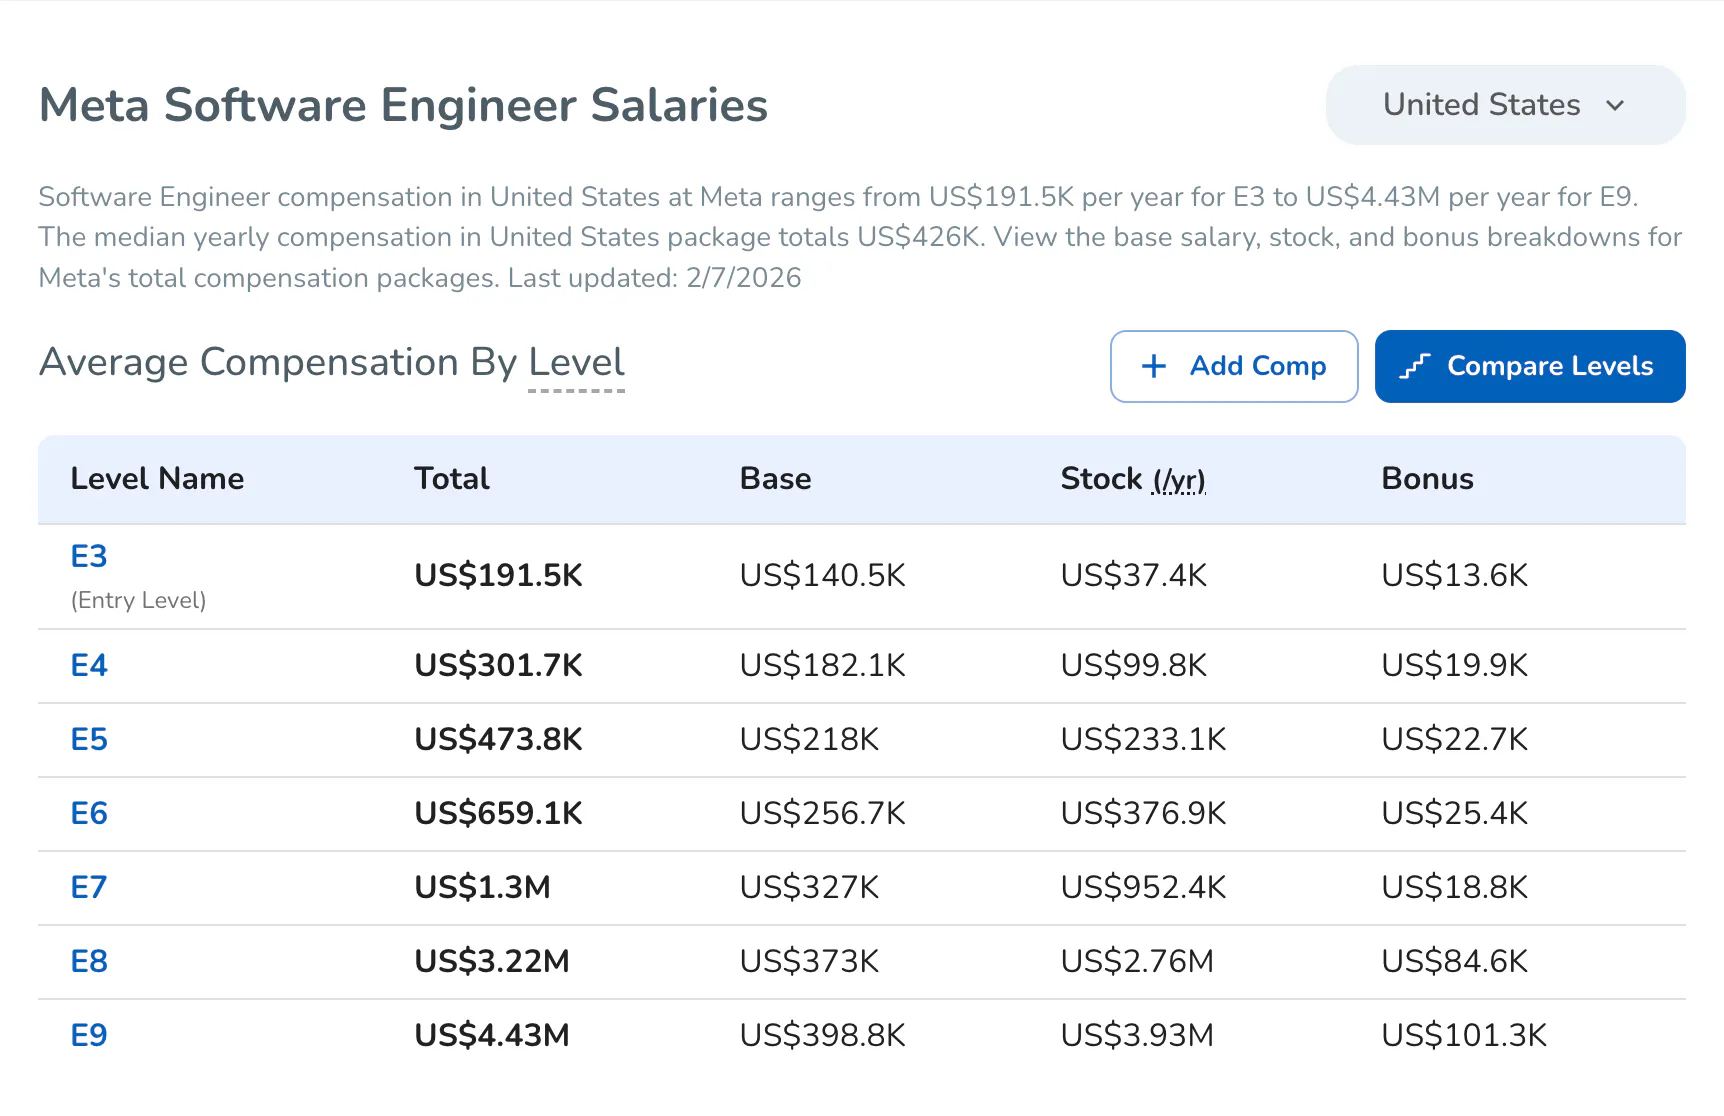The width and height of the screenshot is (1724, 1116).
Task: Open the E3 entry level link
Action: pos(89,556)
